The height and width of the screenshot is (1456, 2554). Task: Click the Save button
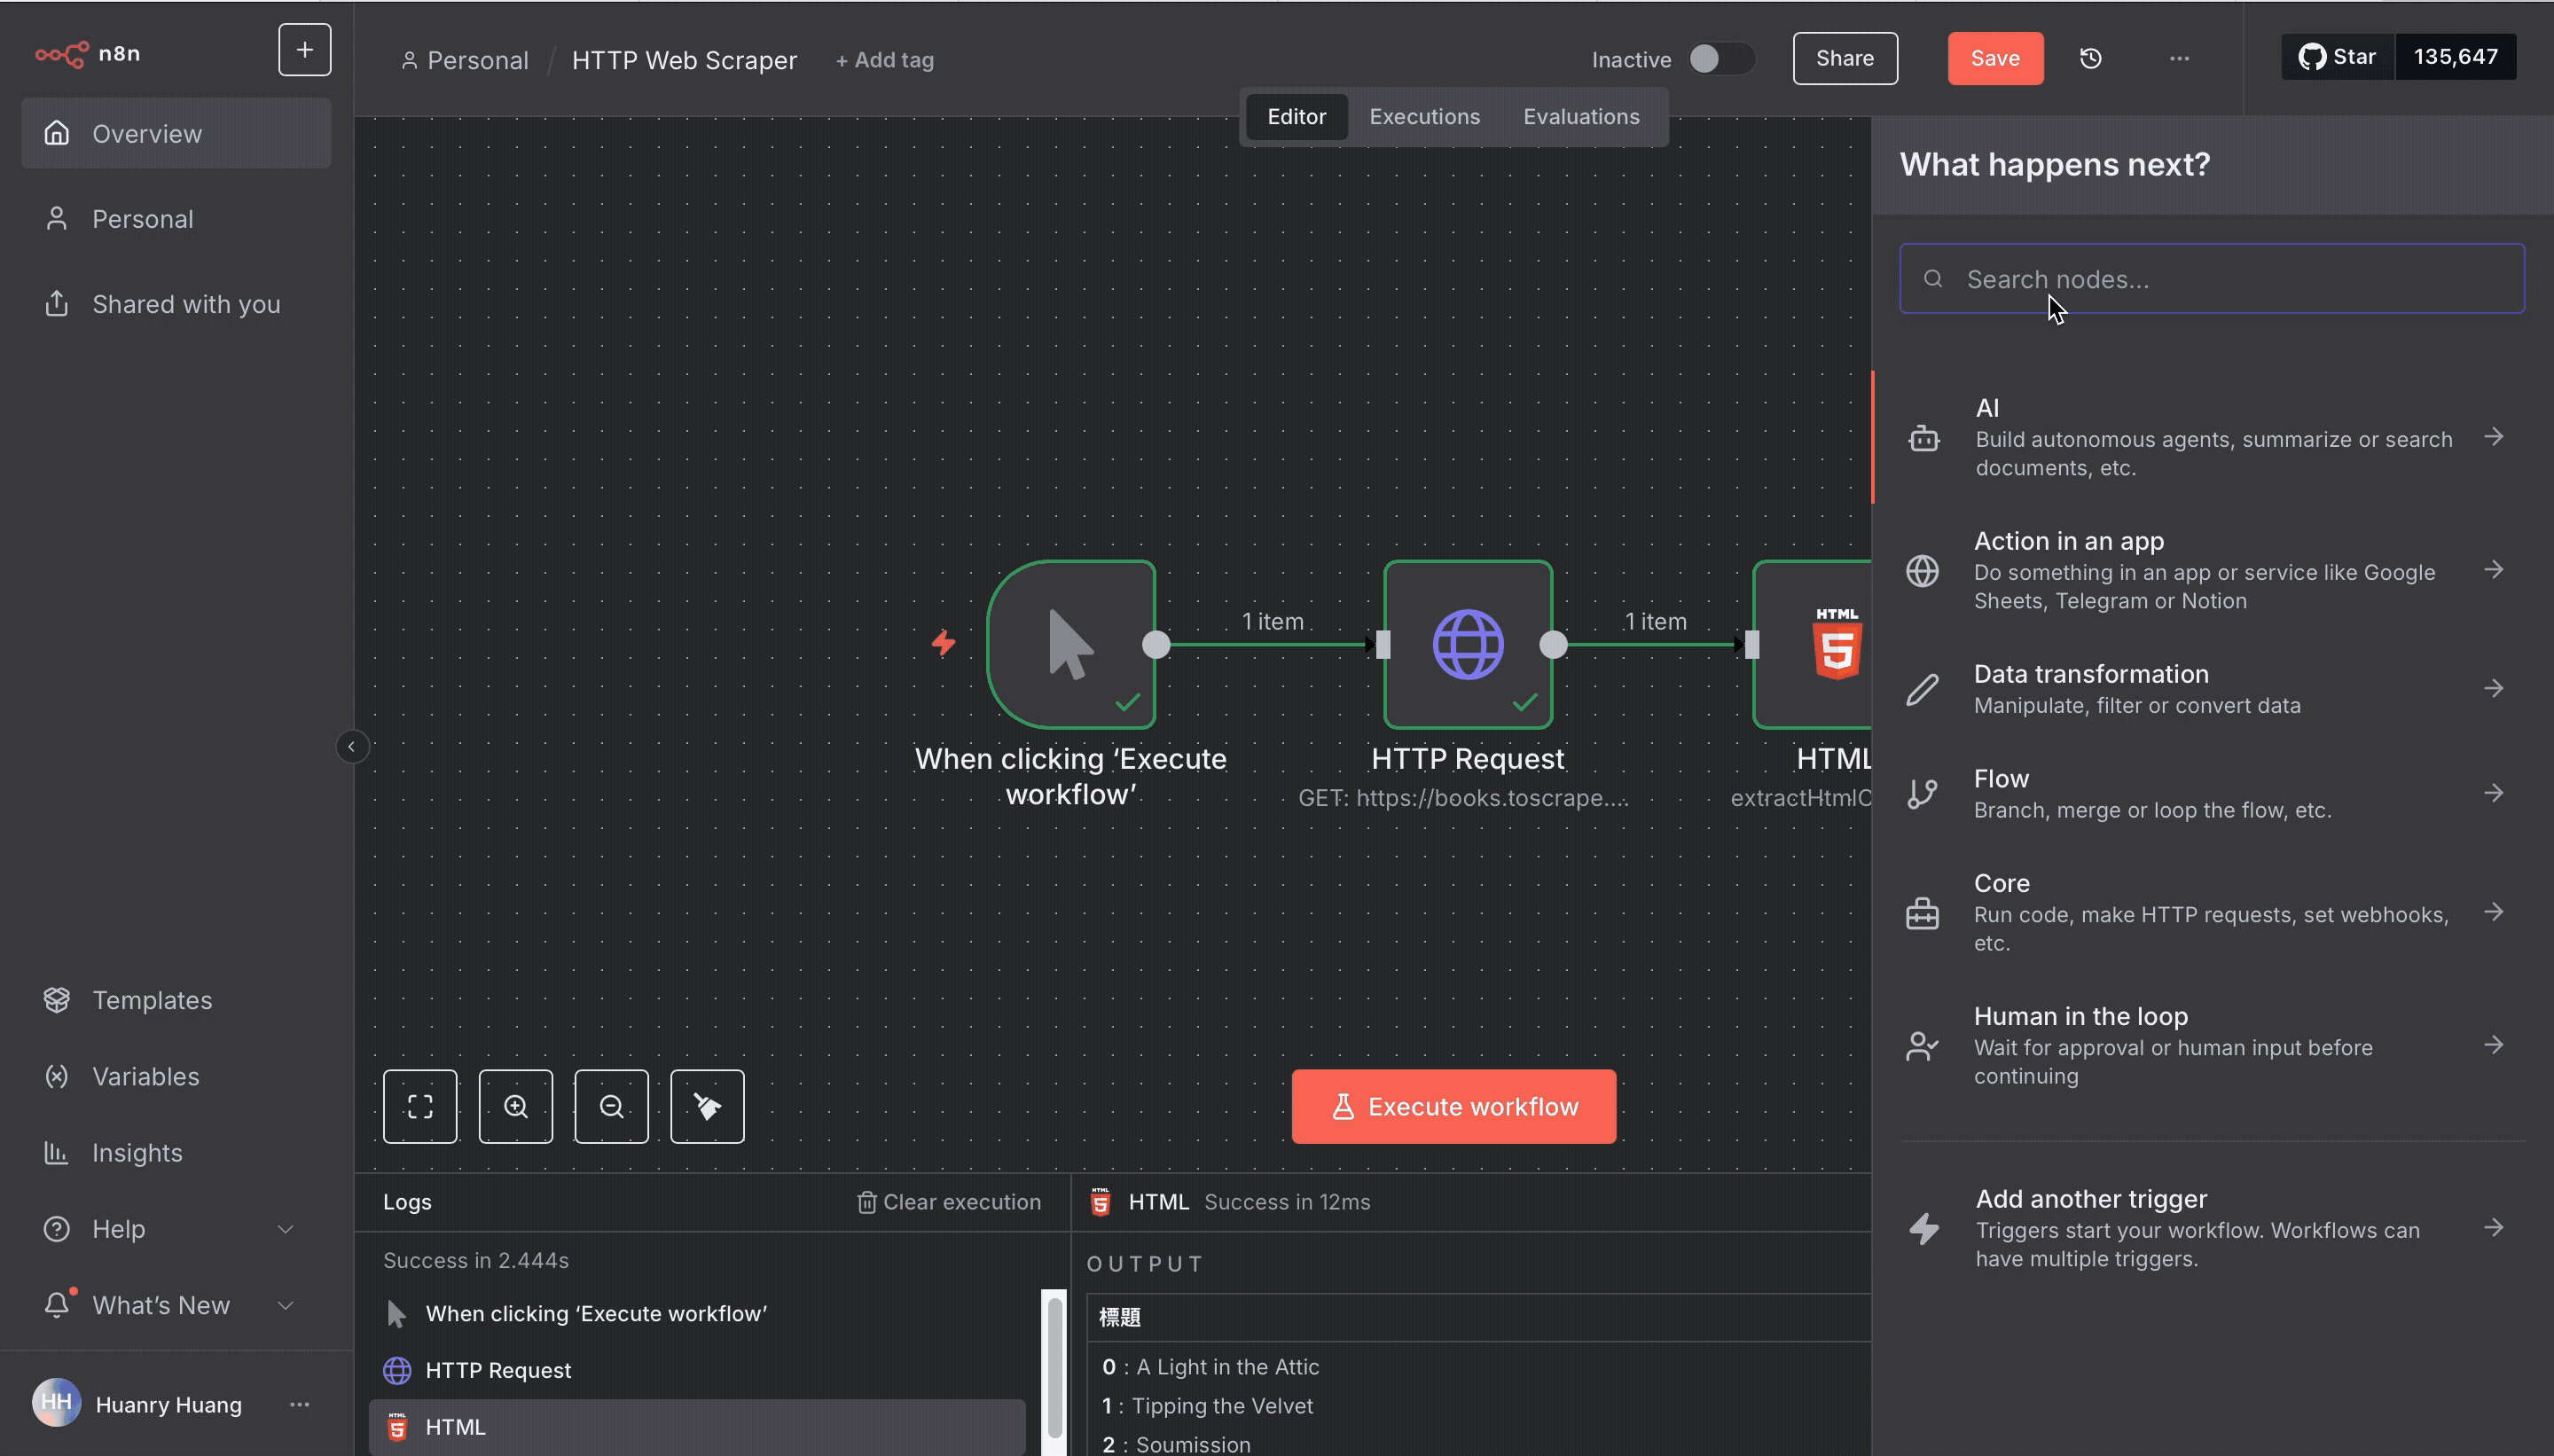tap(1995, 58)
